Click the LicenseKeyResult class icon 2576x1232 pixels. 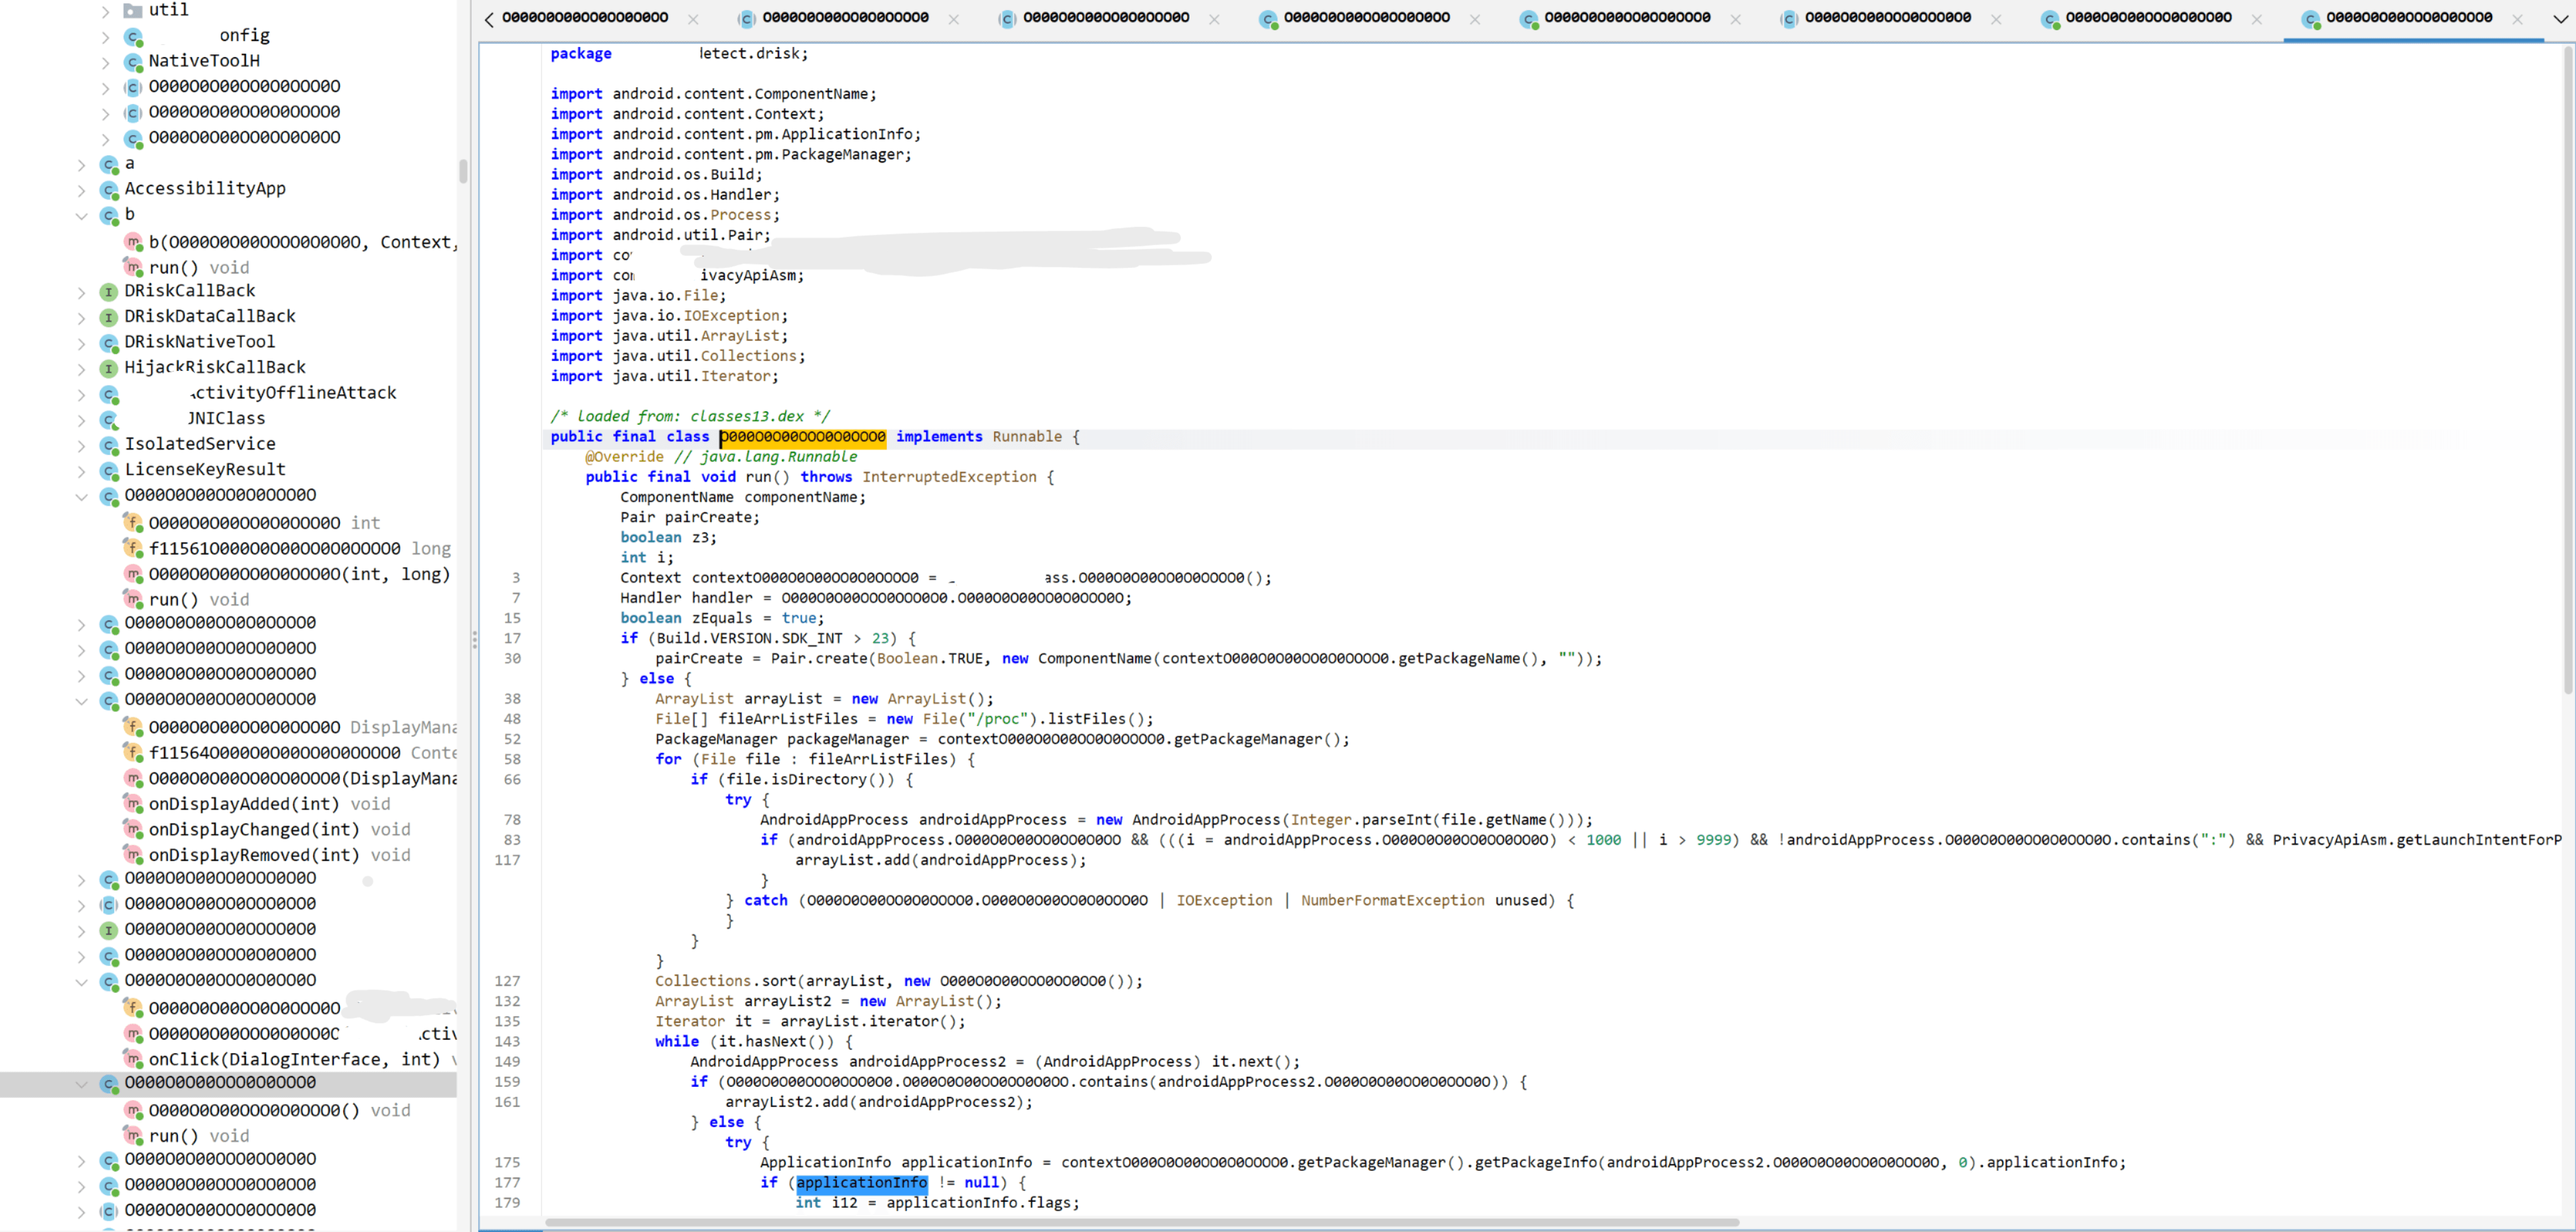[109, 471]
